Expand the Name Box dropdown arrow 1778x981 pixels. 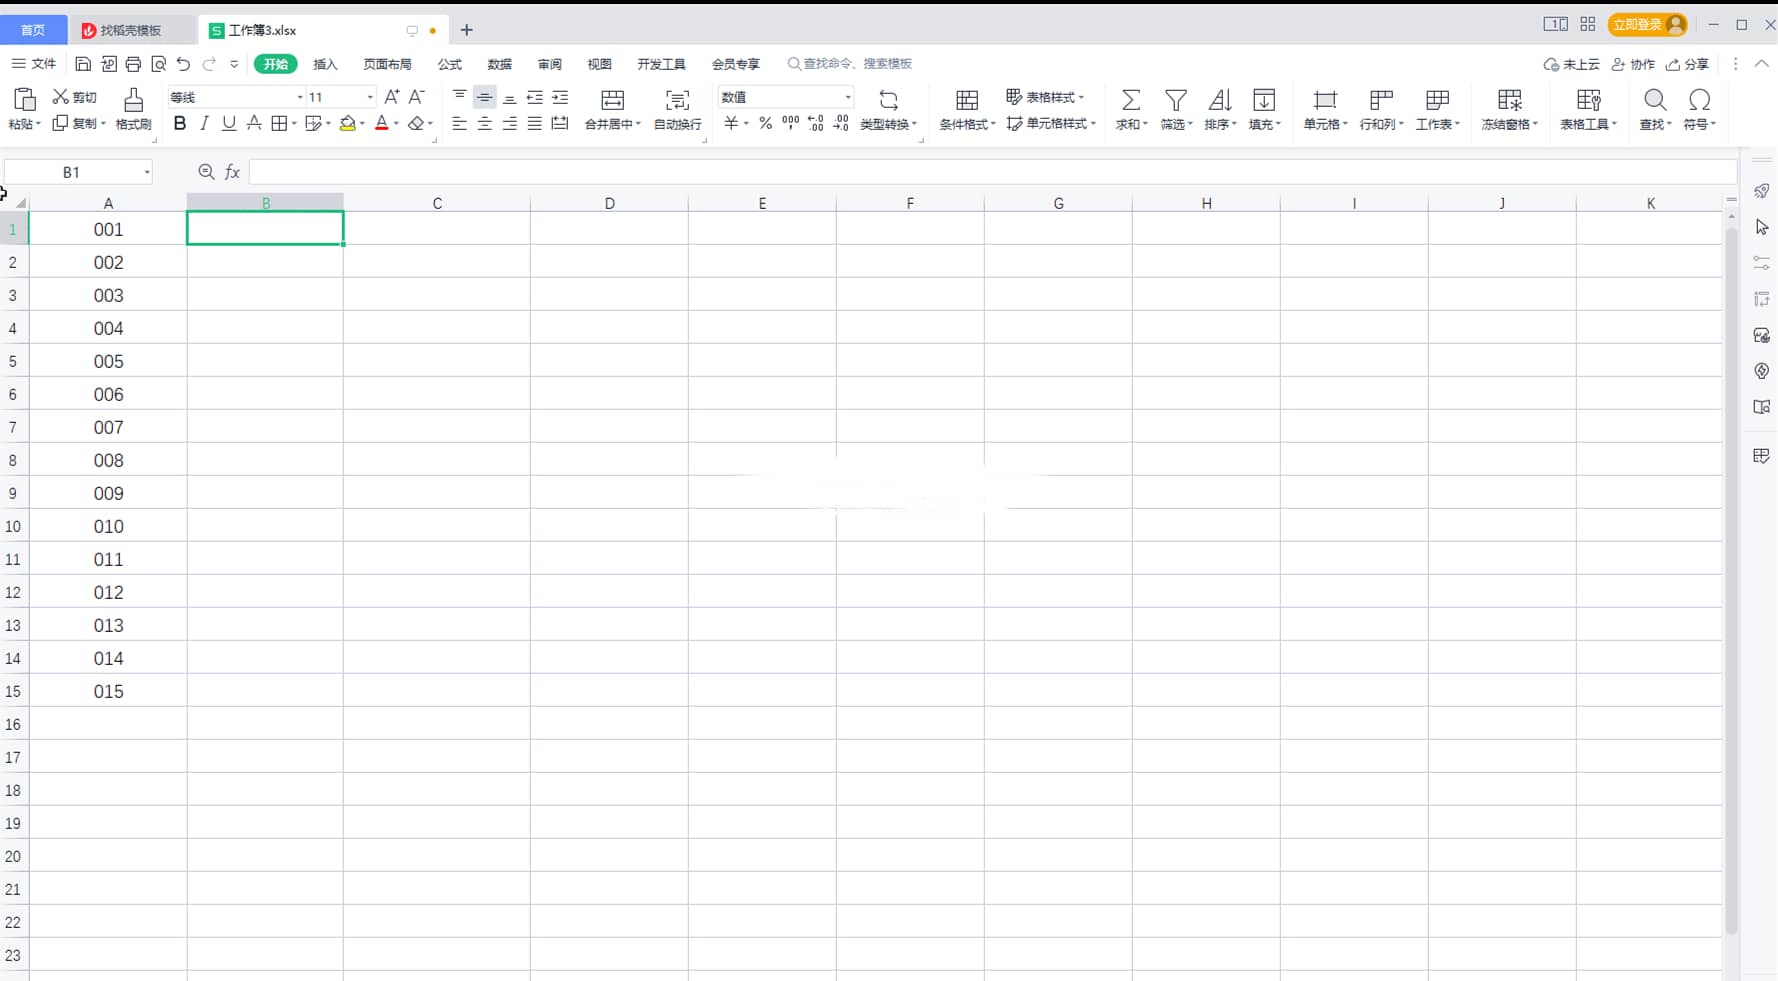[147, 172]
